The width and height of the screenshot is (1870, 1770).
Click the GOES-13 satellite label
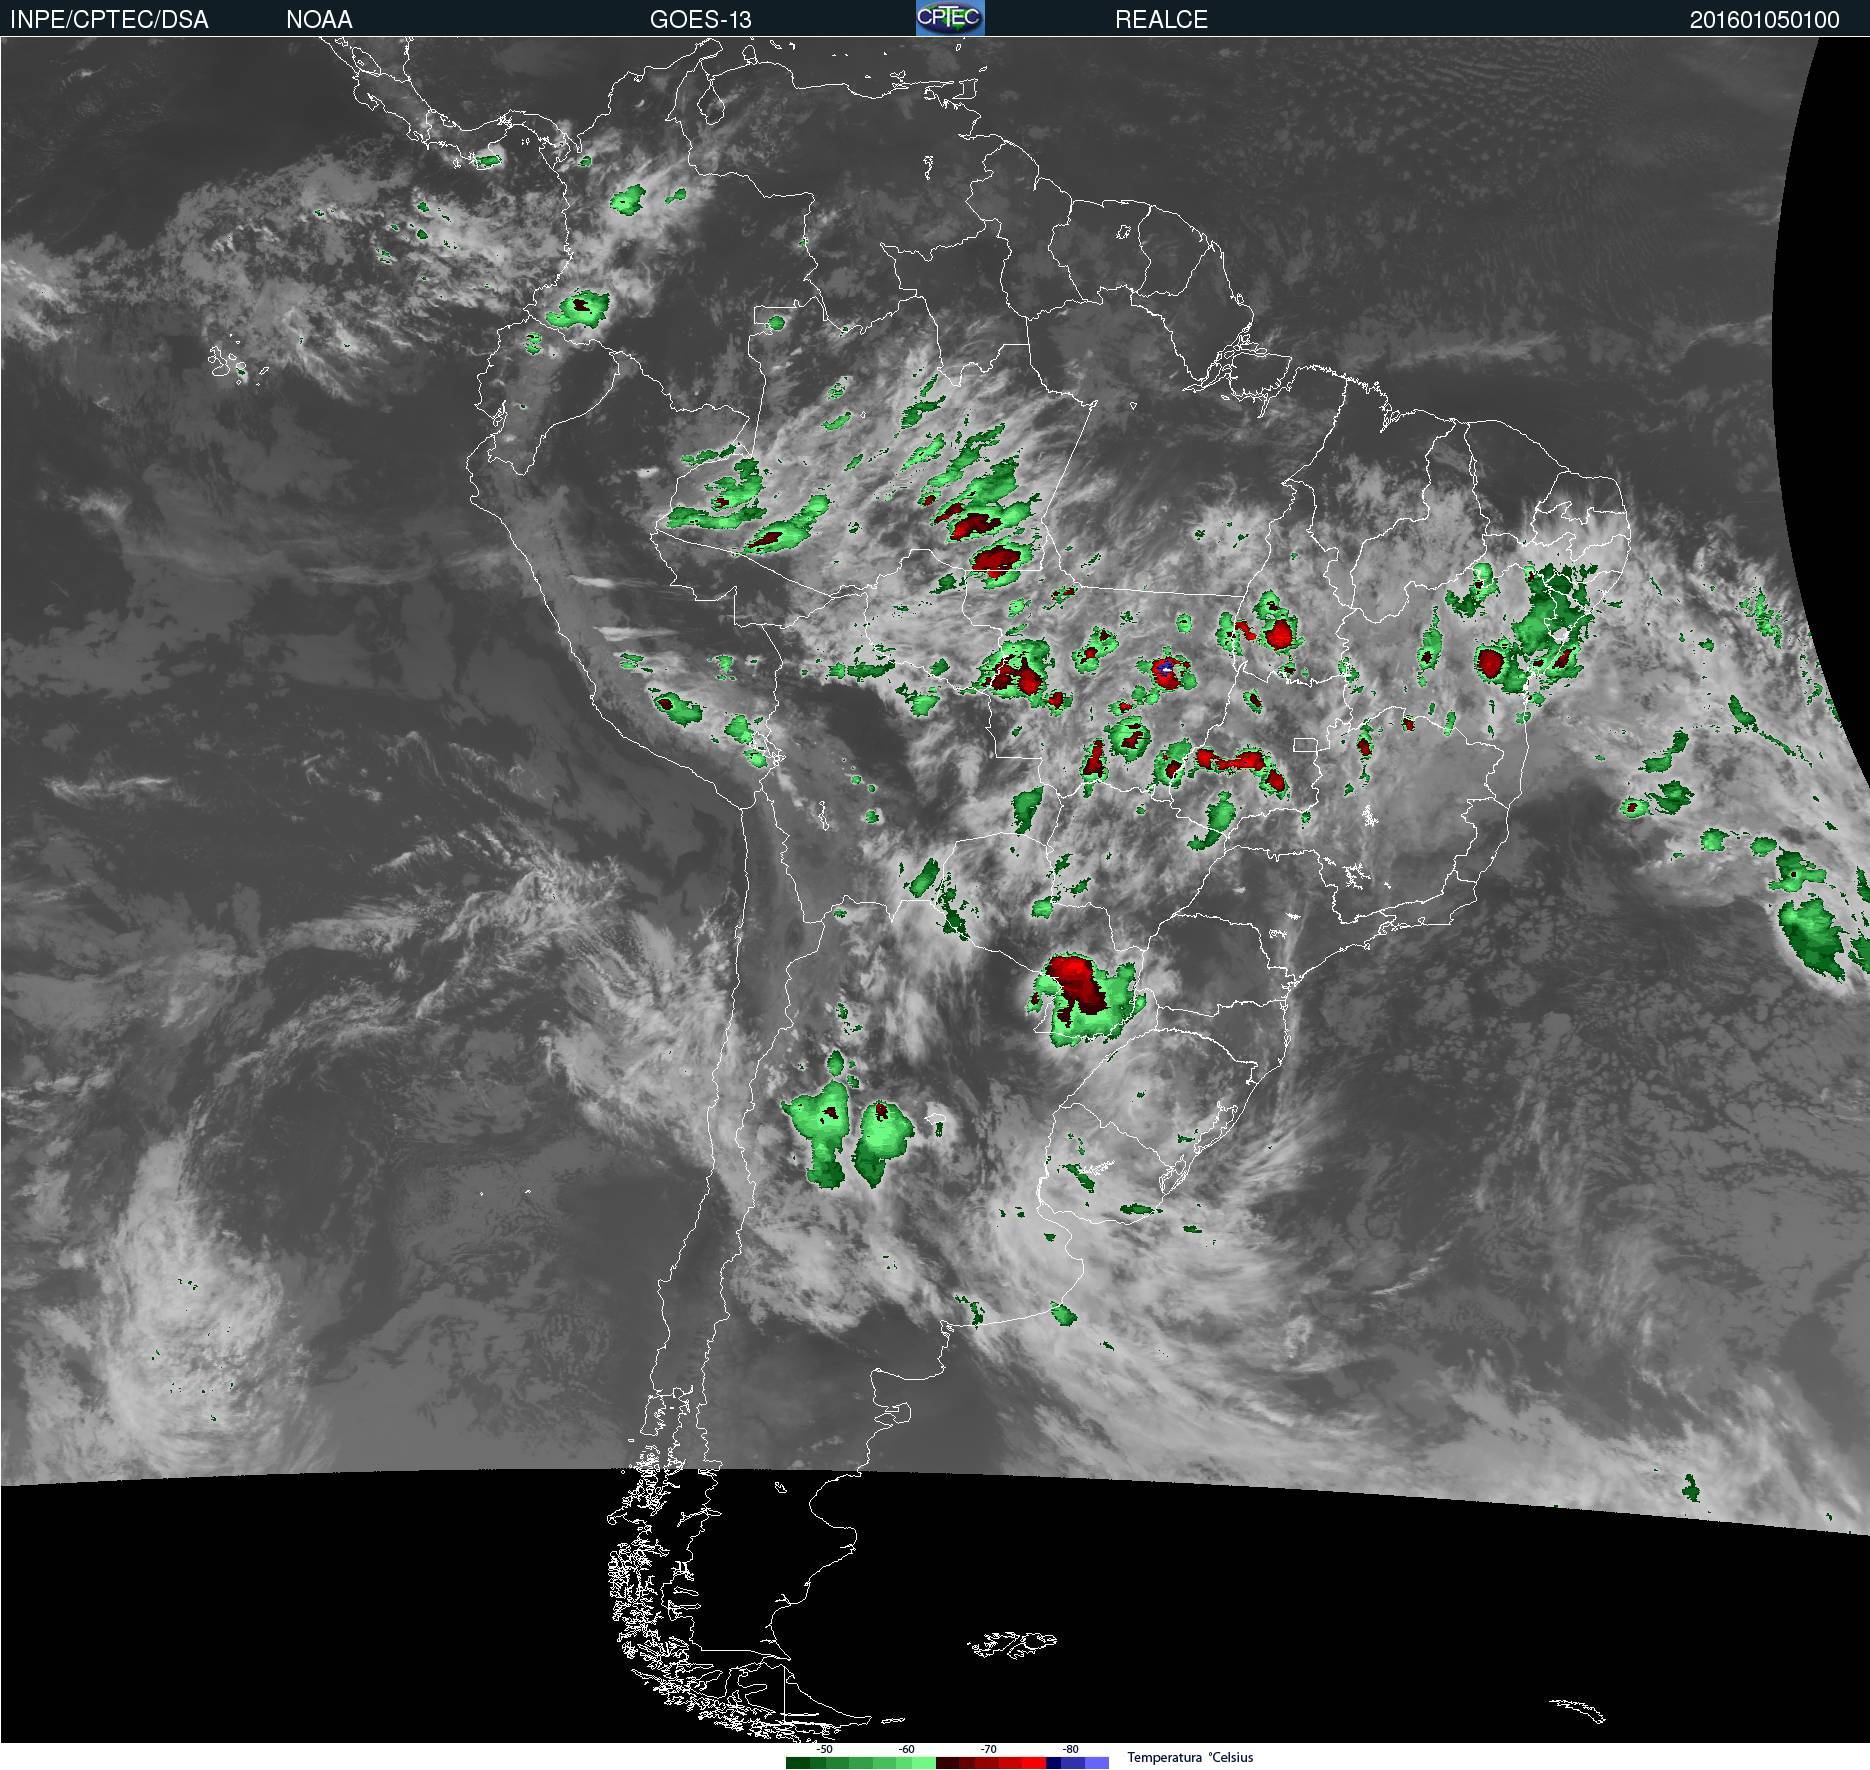[x=700, y=19]
